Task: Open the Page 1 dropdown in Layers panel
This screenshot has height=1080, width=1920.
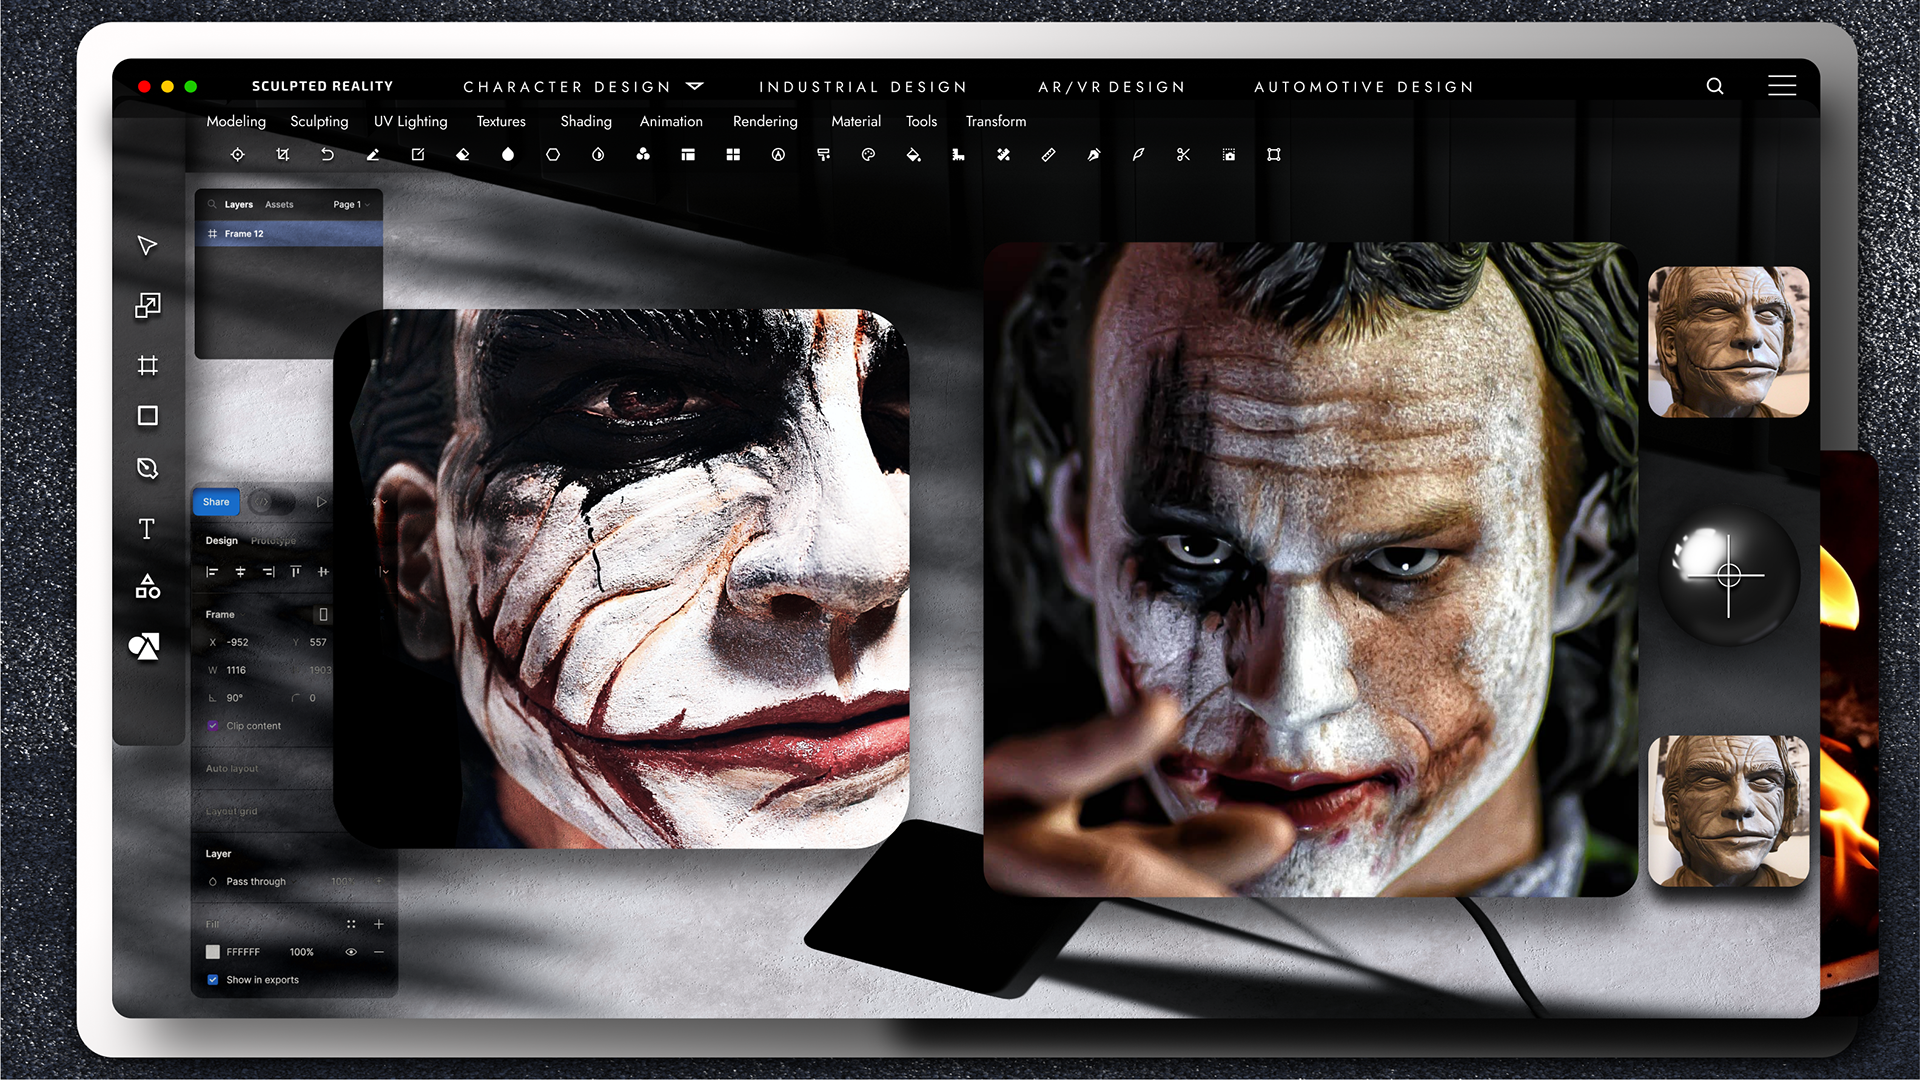Action: pyautogui.click(x=351, y=205)
